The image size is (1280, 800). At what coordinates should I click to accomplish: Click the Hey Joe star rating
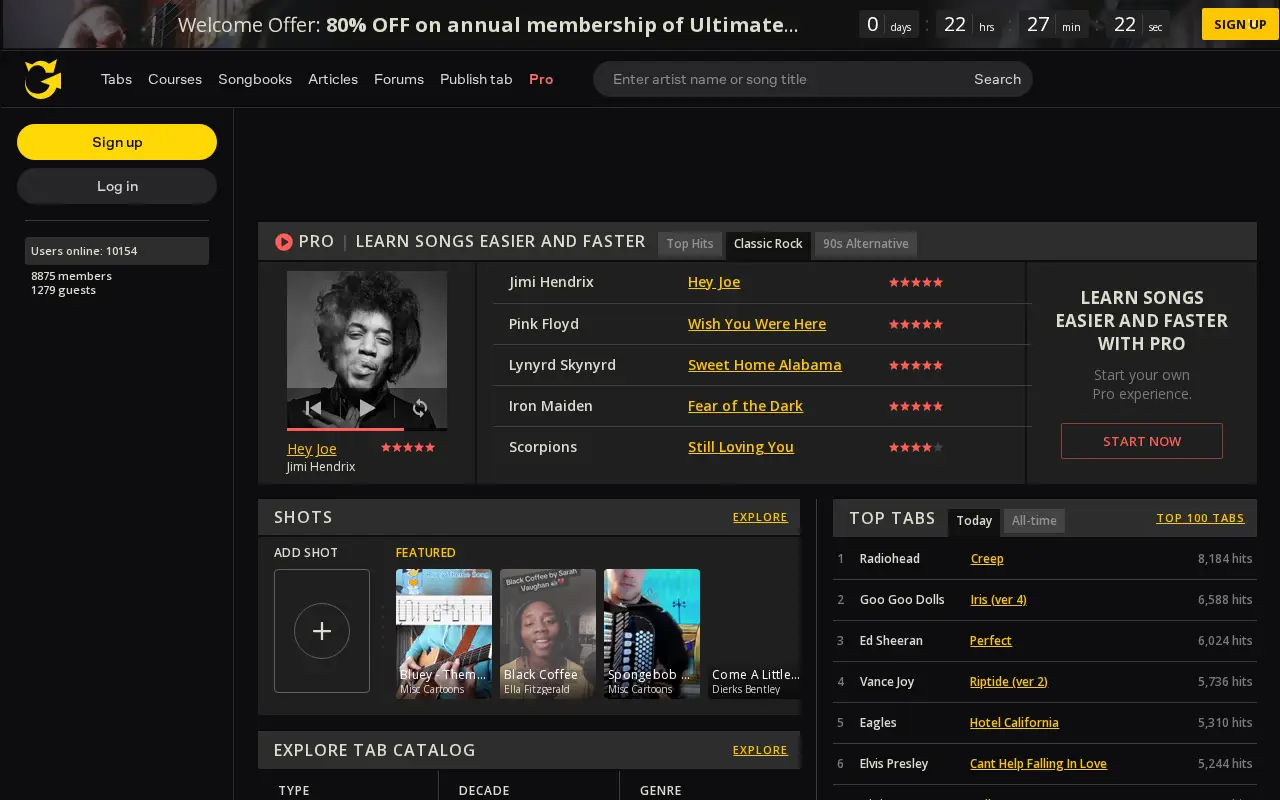[916, 282]
